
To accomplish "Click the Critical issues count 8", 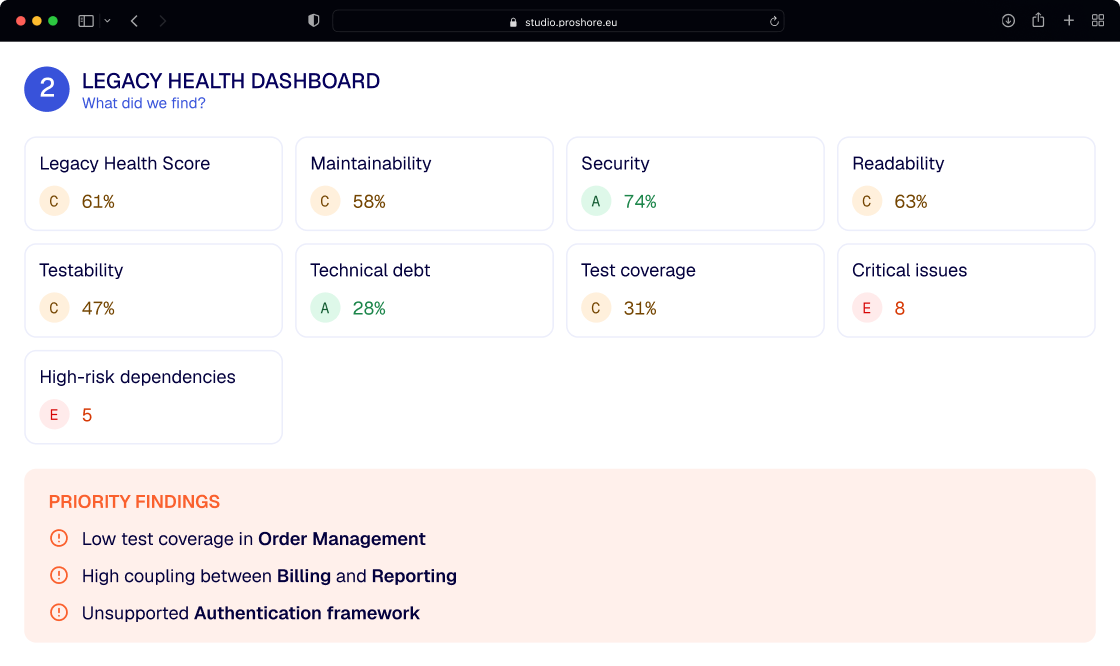I will point(900,308).
